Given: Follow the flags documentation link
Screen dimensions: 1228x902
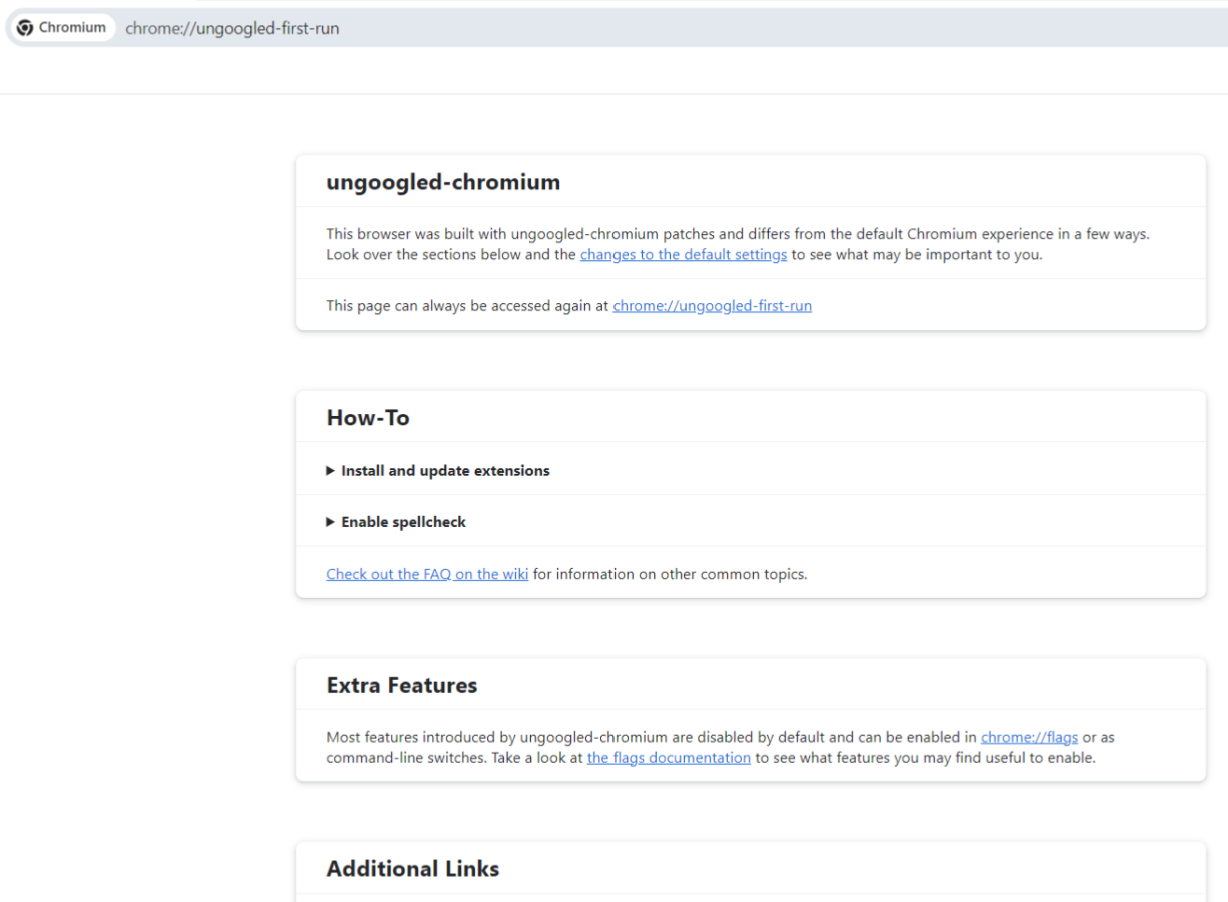Looking at the screenshot, I should [669, 758].
